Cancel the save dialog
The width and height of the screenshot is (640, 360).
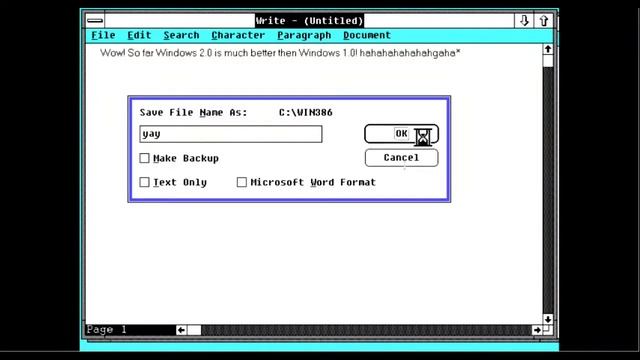tap(401, 158)
